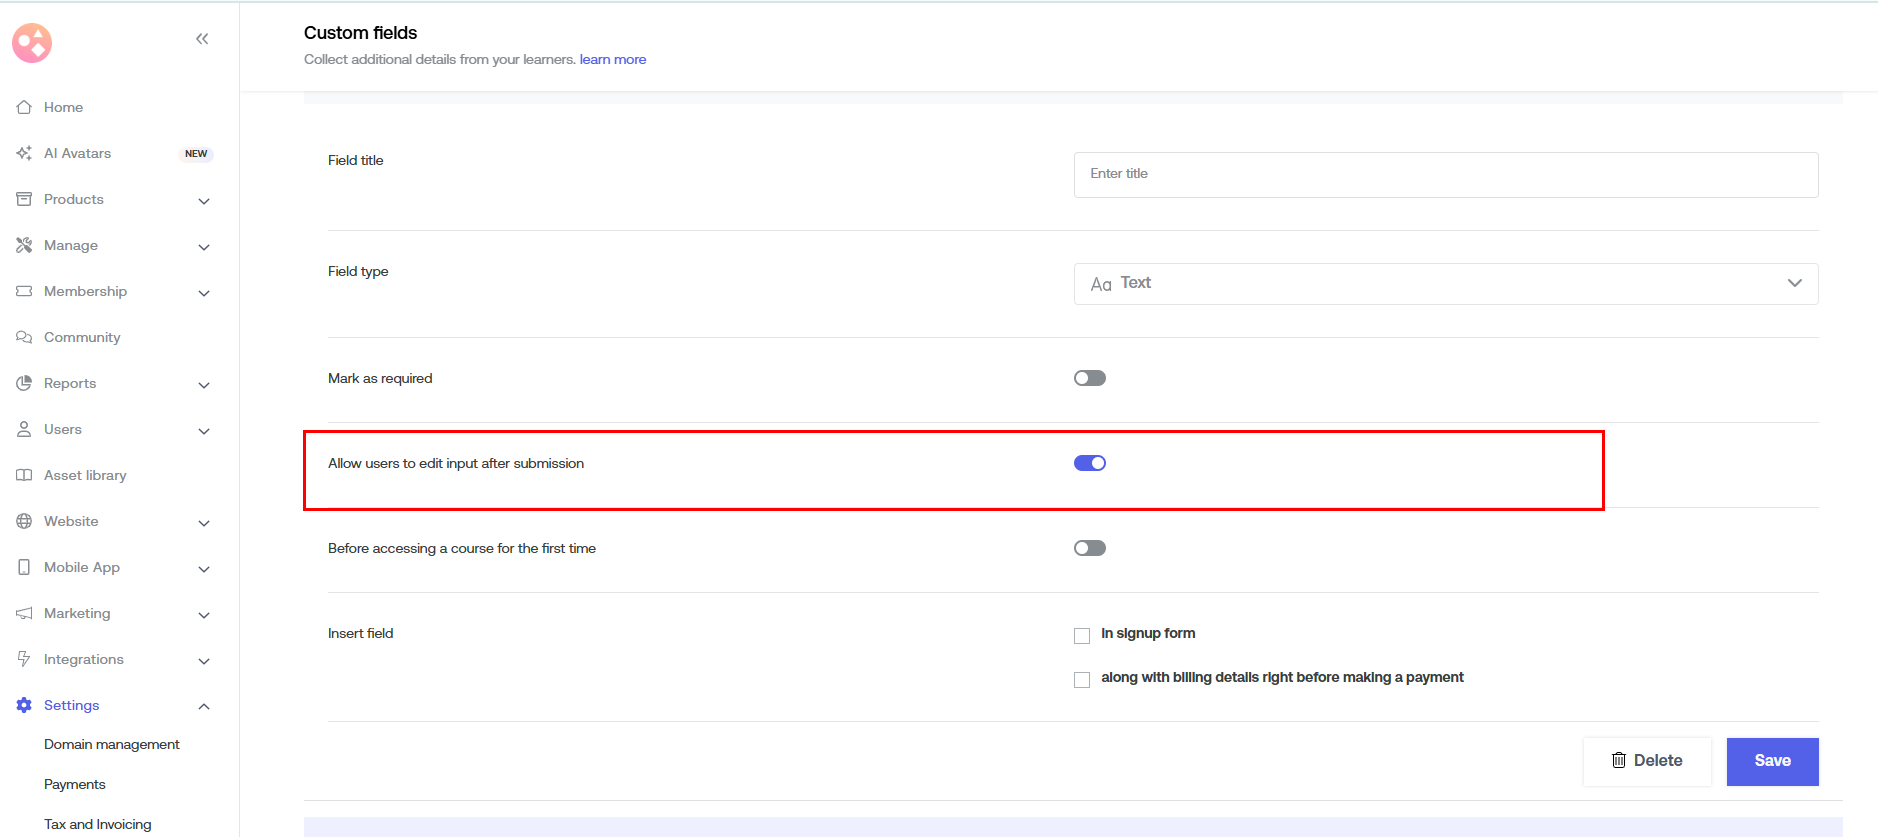Open Domain management settings page
Viewport: 1878px width, 837px height.
tap(112, 744)
